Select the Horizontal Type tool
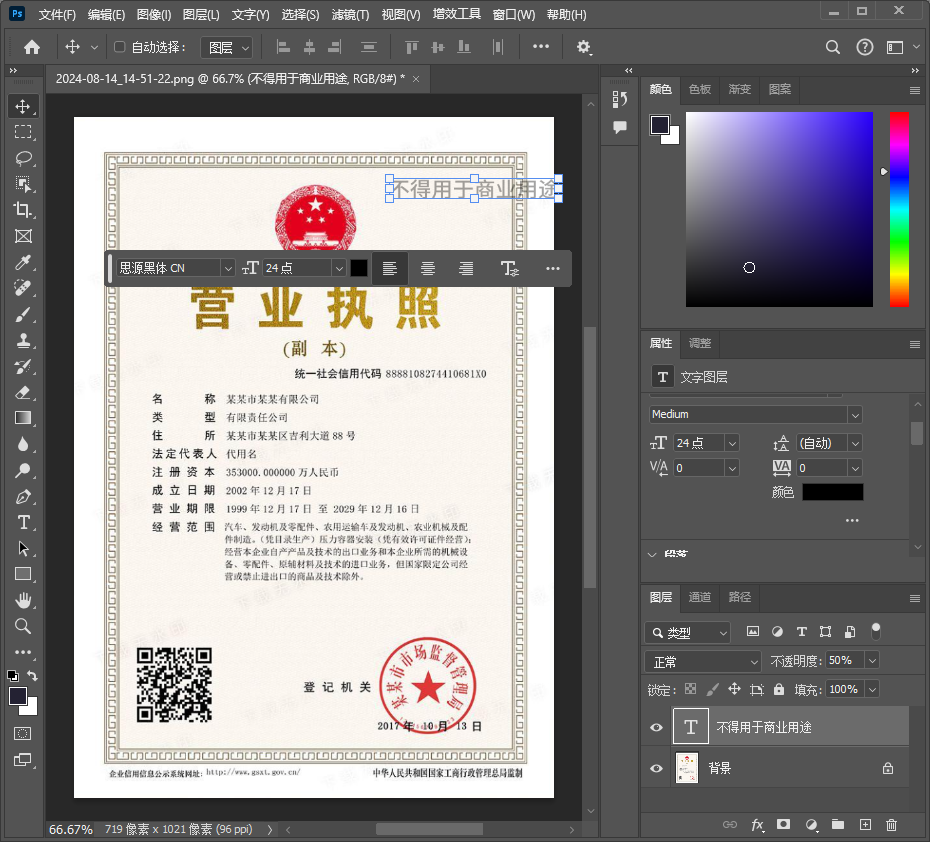This screenshot has height=842, width=930. 25,522
